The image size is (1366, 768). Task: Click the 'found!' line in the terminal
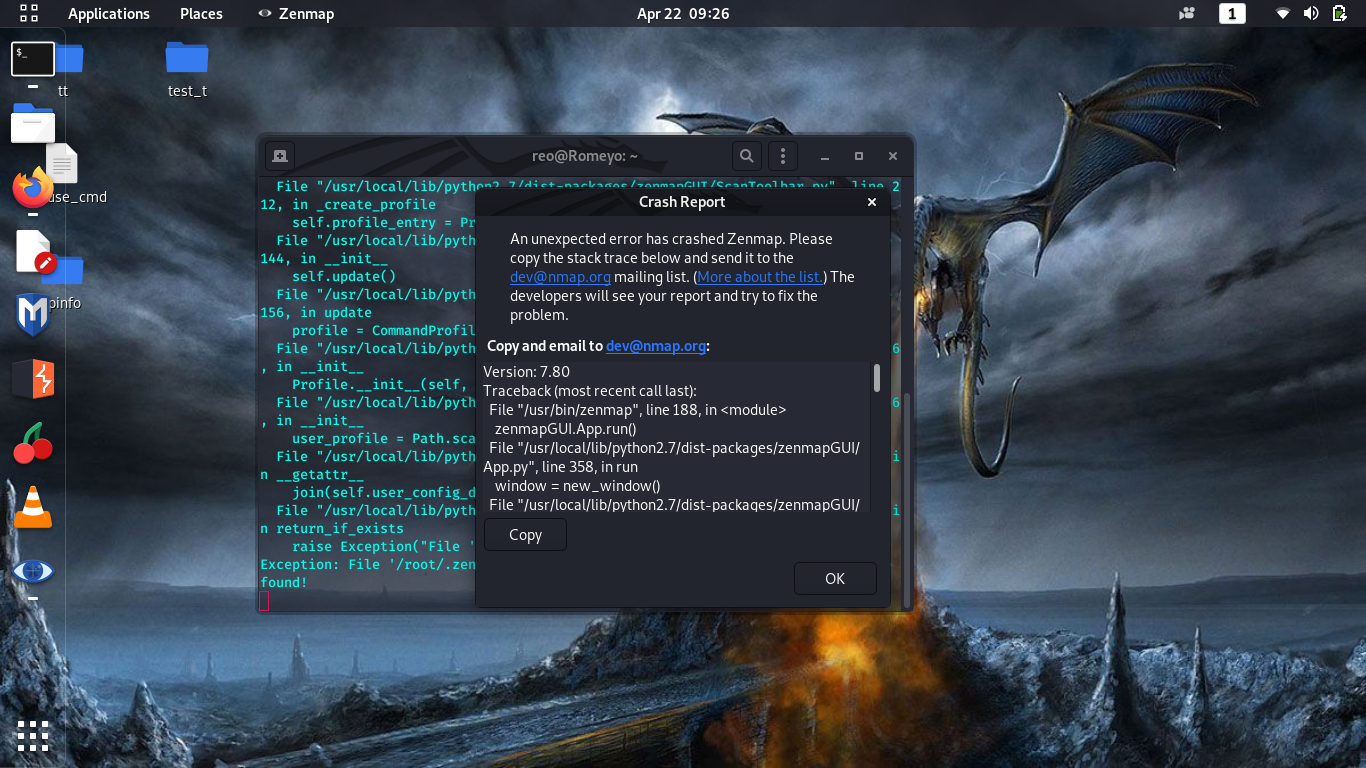pyautogui.click(x=284, y=582)
